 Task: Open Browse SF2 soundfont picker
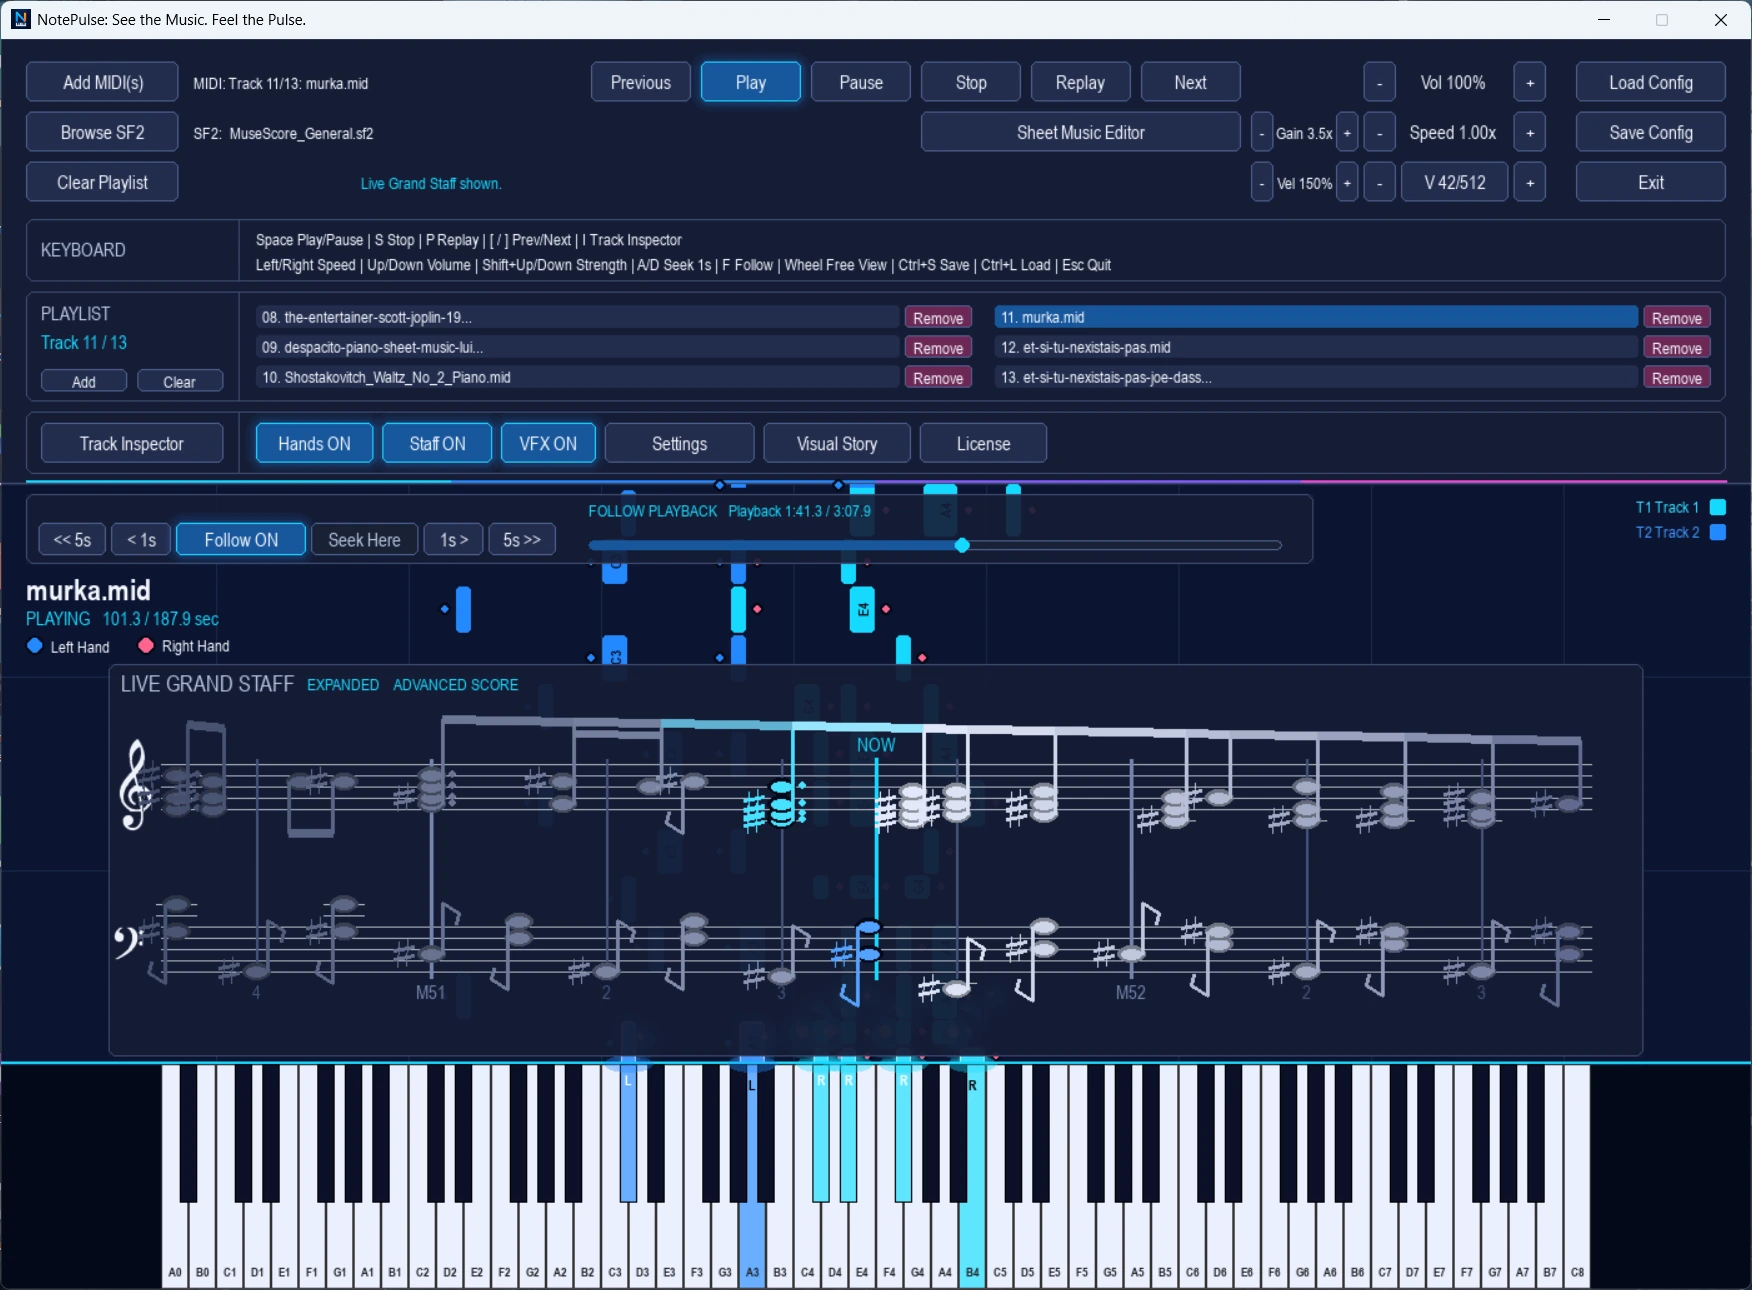tap(102, 132)
